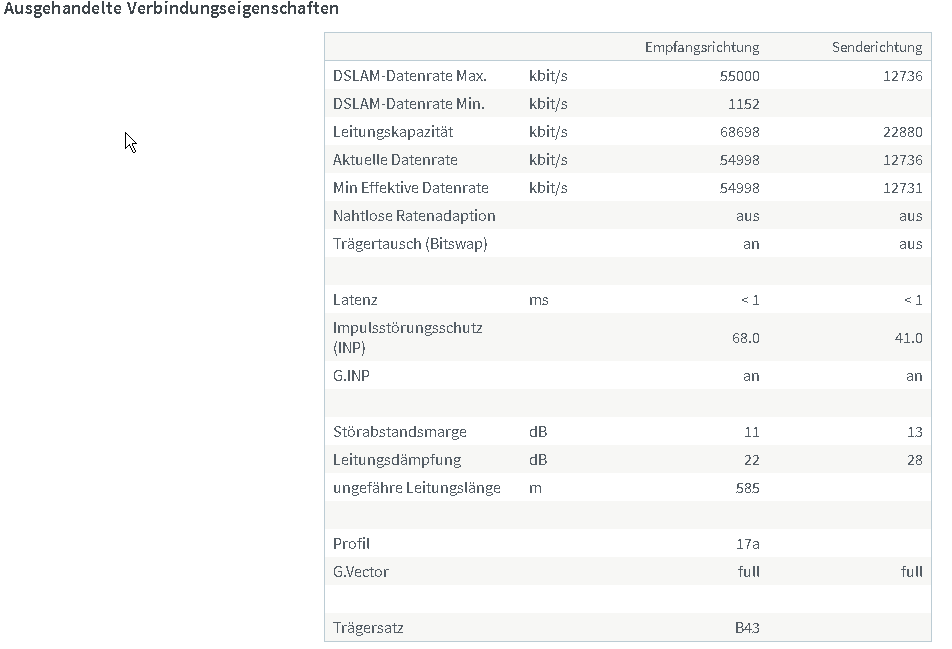Click the Störabstandsmarge label
Viewport: 952px width, 649px height.
tap(400, 432)
